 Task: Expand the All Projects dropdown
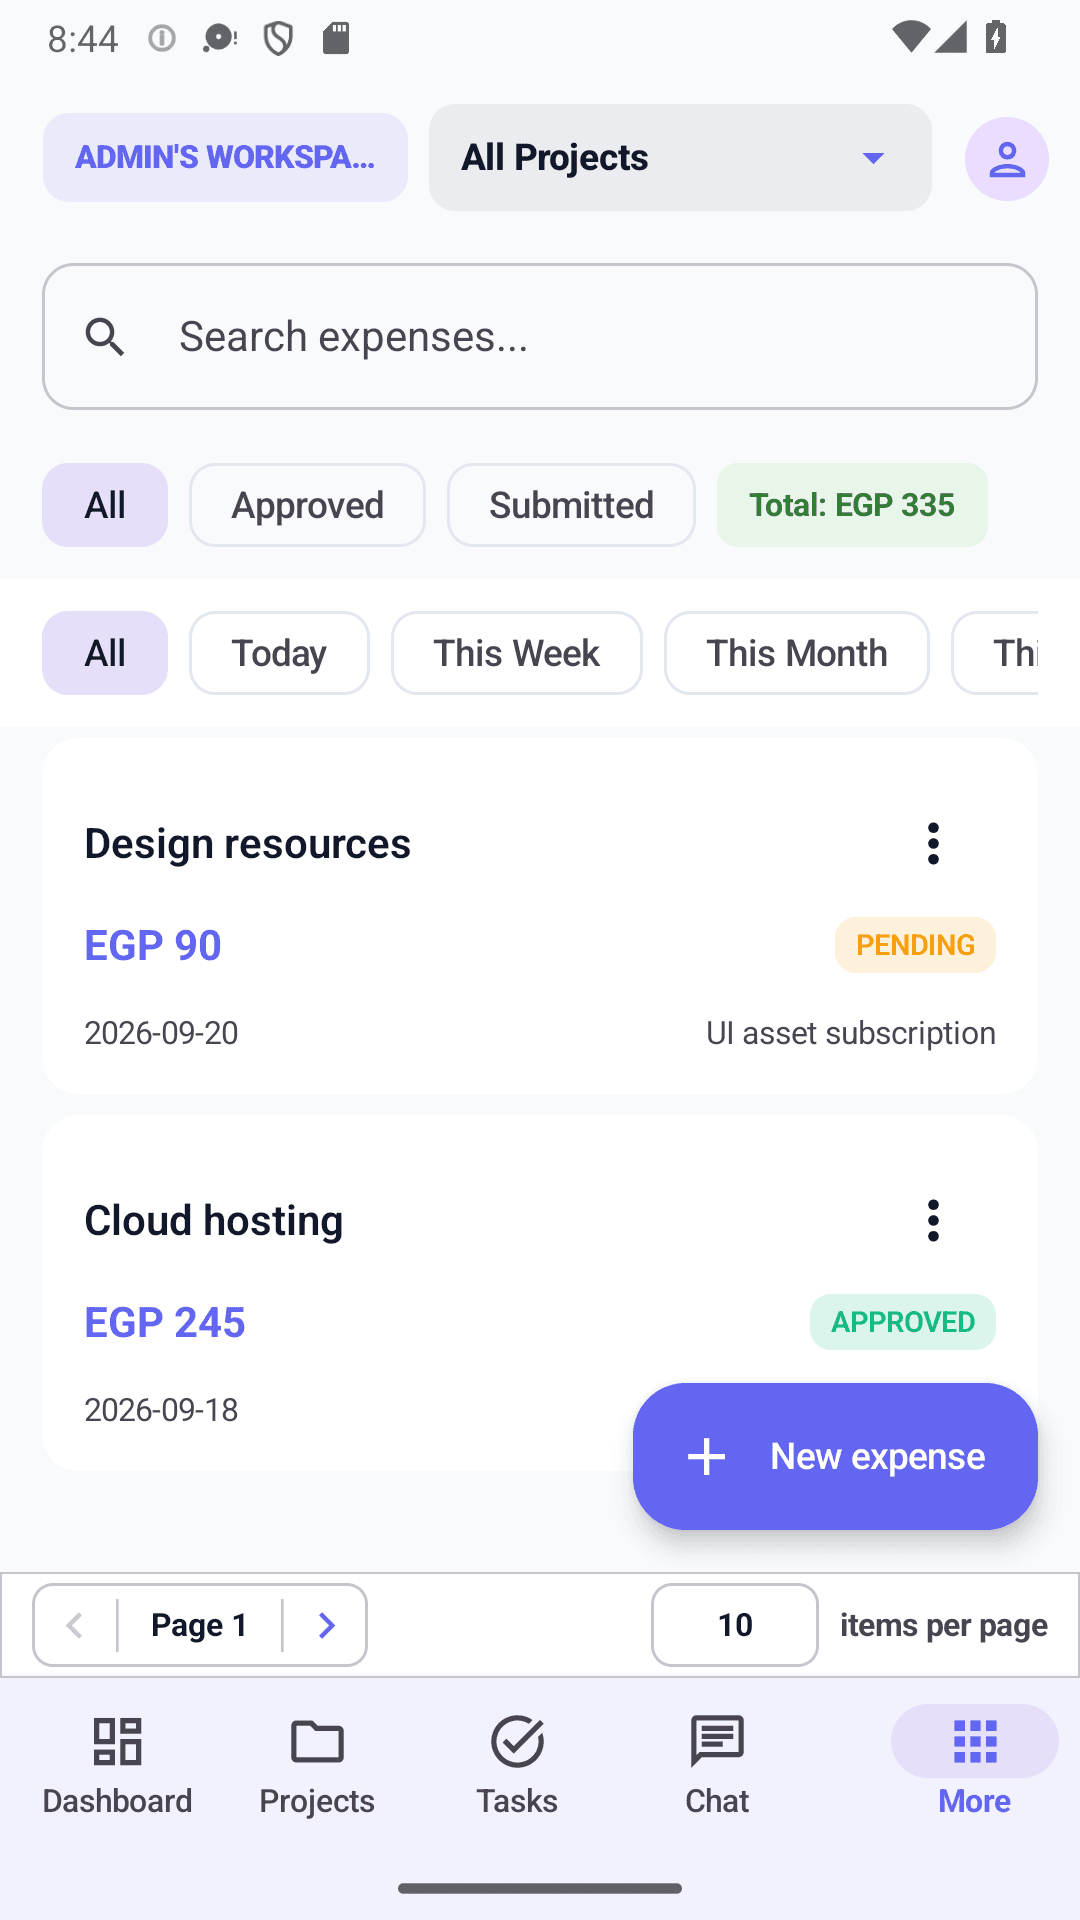680,158
